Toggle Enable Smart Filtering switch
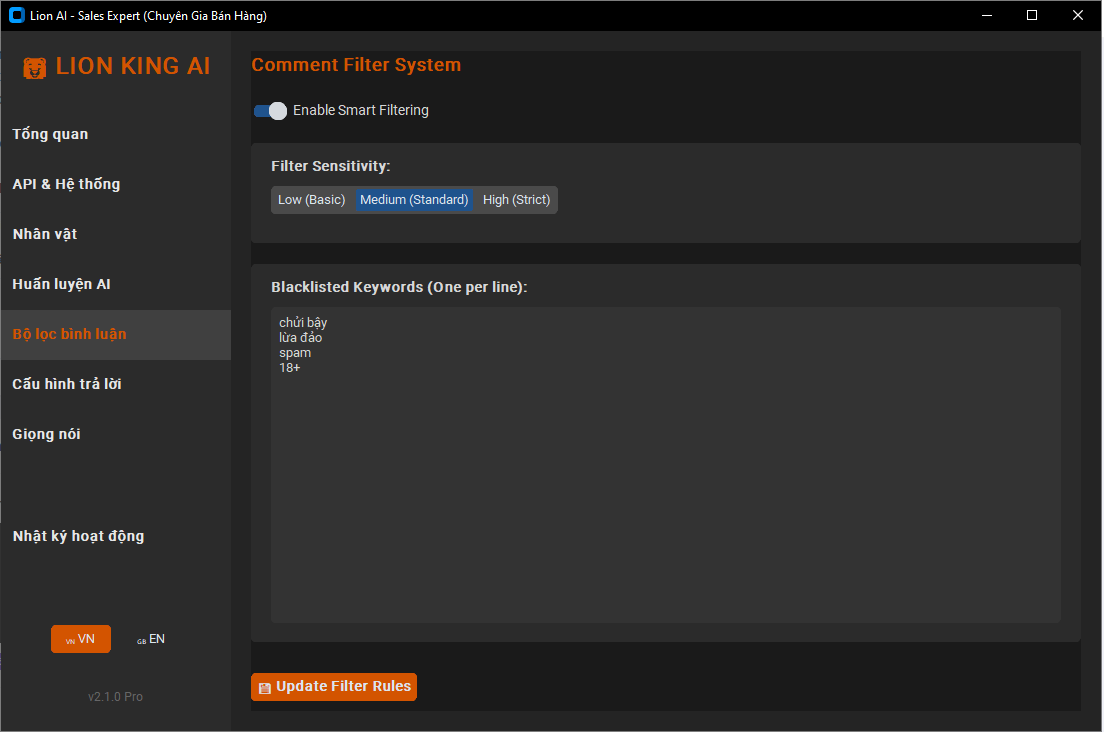1104x732 pixels. [x=270, y=111]
